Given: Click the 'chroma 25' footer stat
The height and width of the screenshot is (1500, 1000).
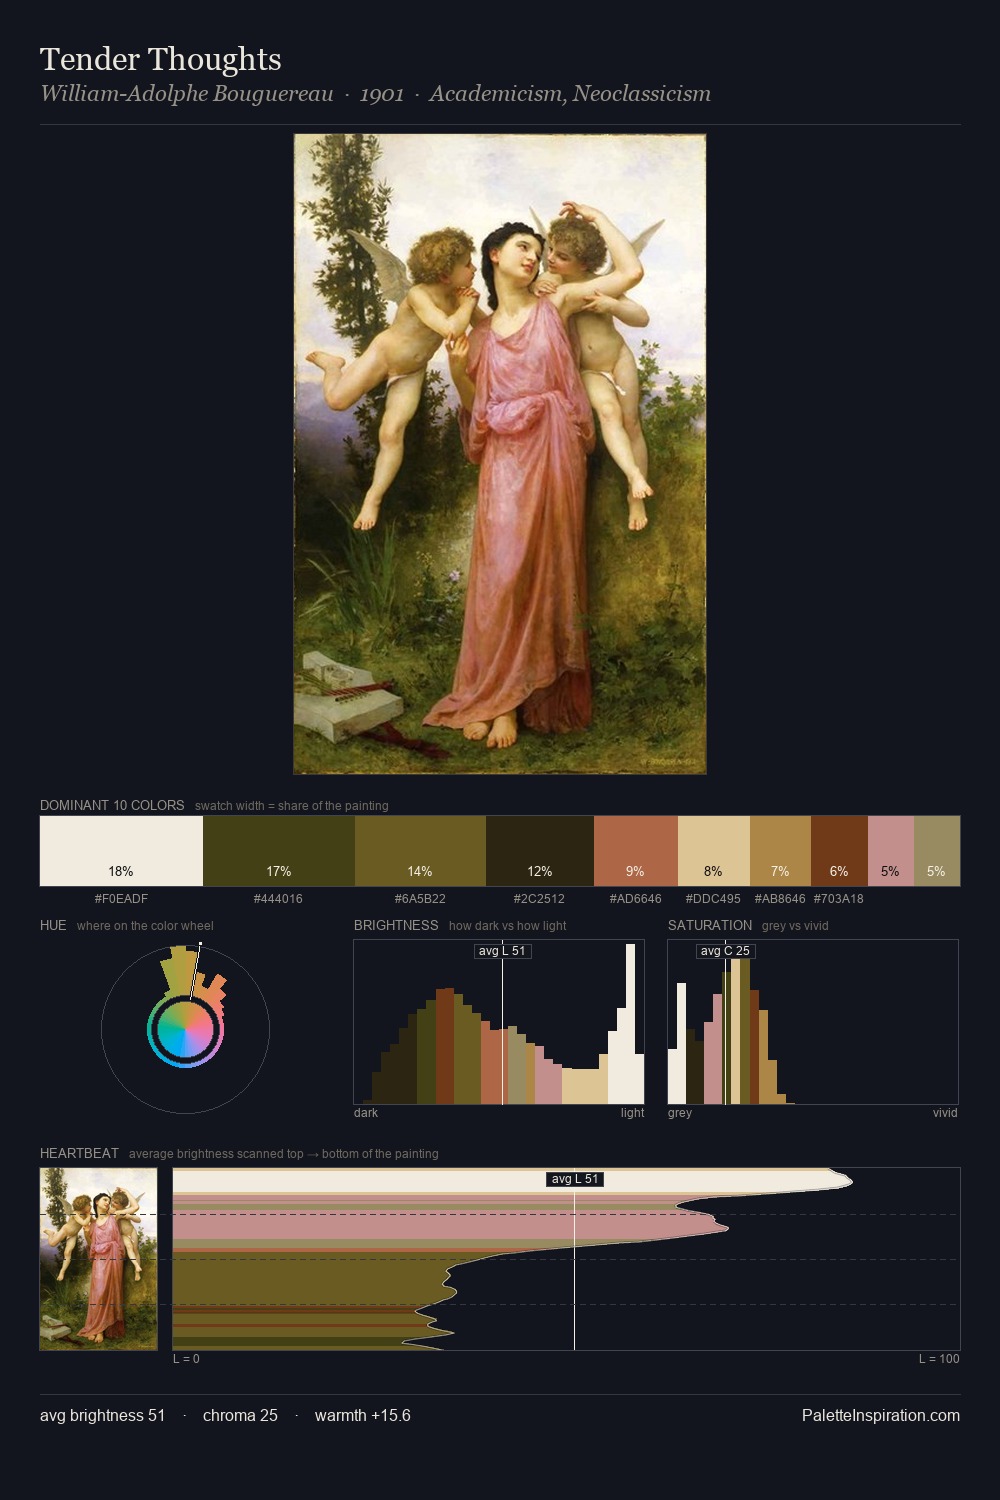Looking at the screenshot, I should [240, 1415].
